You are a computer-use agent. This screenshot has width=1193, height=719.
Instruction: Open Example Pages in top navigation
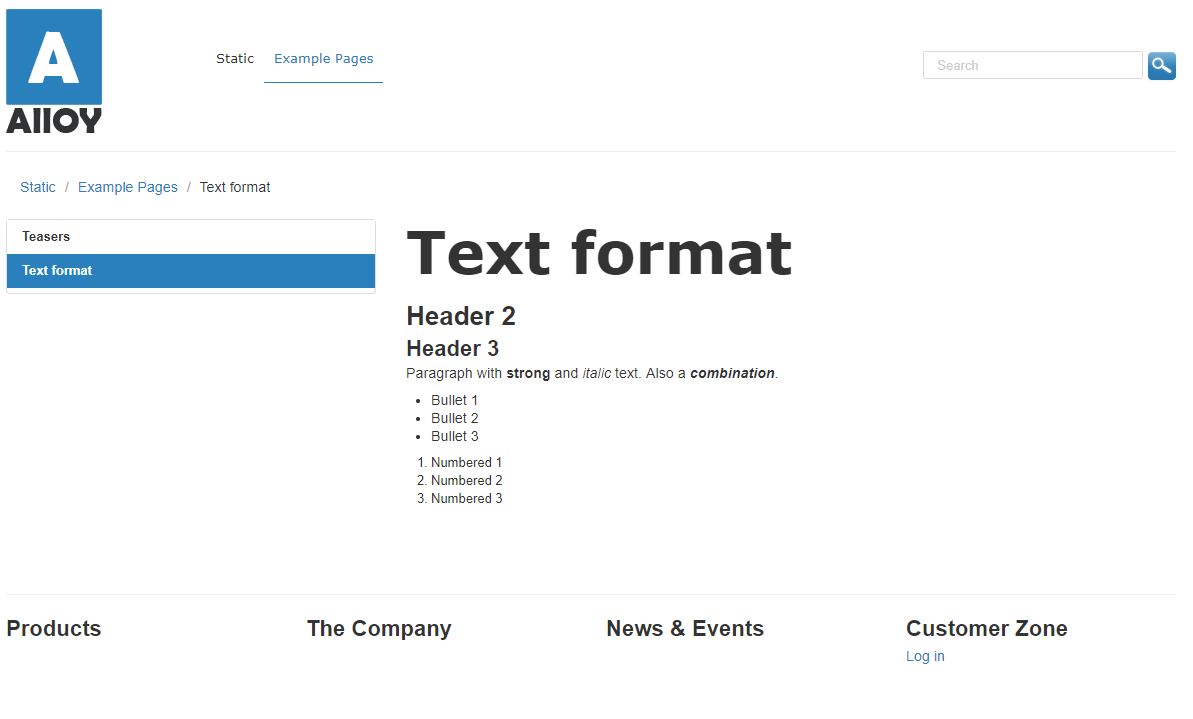coord(323,59)
